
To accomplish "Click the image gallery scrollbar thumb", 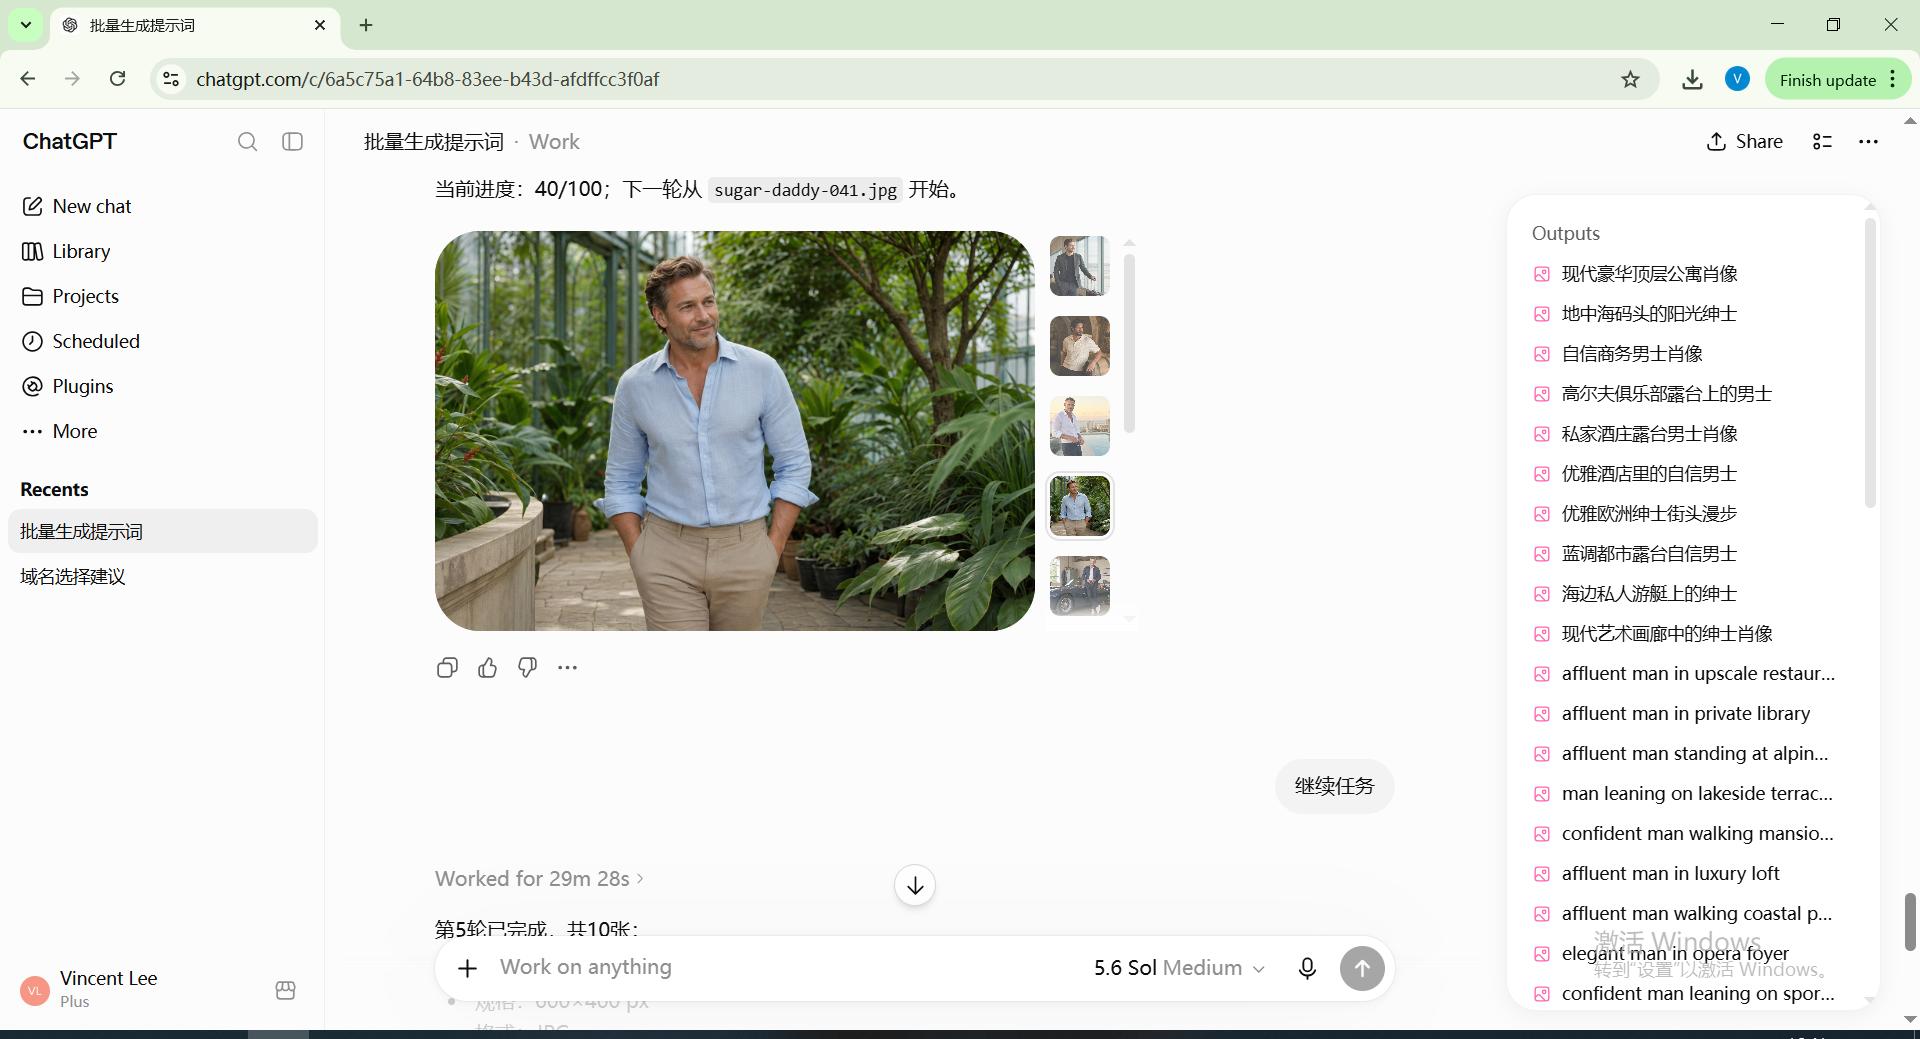I will [x=1129, y=343].
